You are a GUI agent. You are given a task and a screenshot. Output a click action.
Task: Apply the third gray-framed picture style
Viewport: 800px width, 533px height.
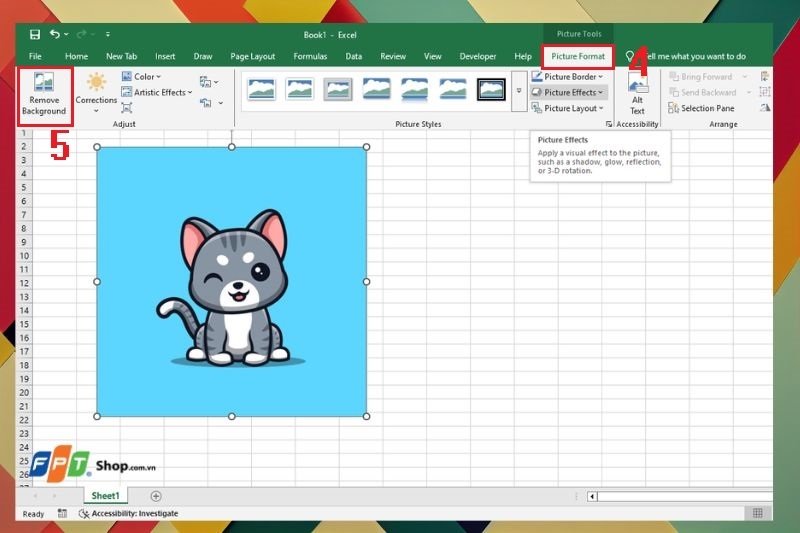[338, 89]
